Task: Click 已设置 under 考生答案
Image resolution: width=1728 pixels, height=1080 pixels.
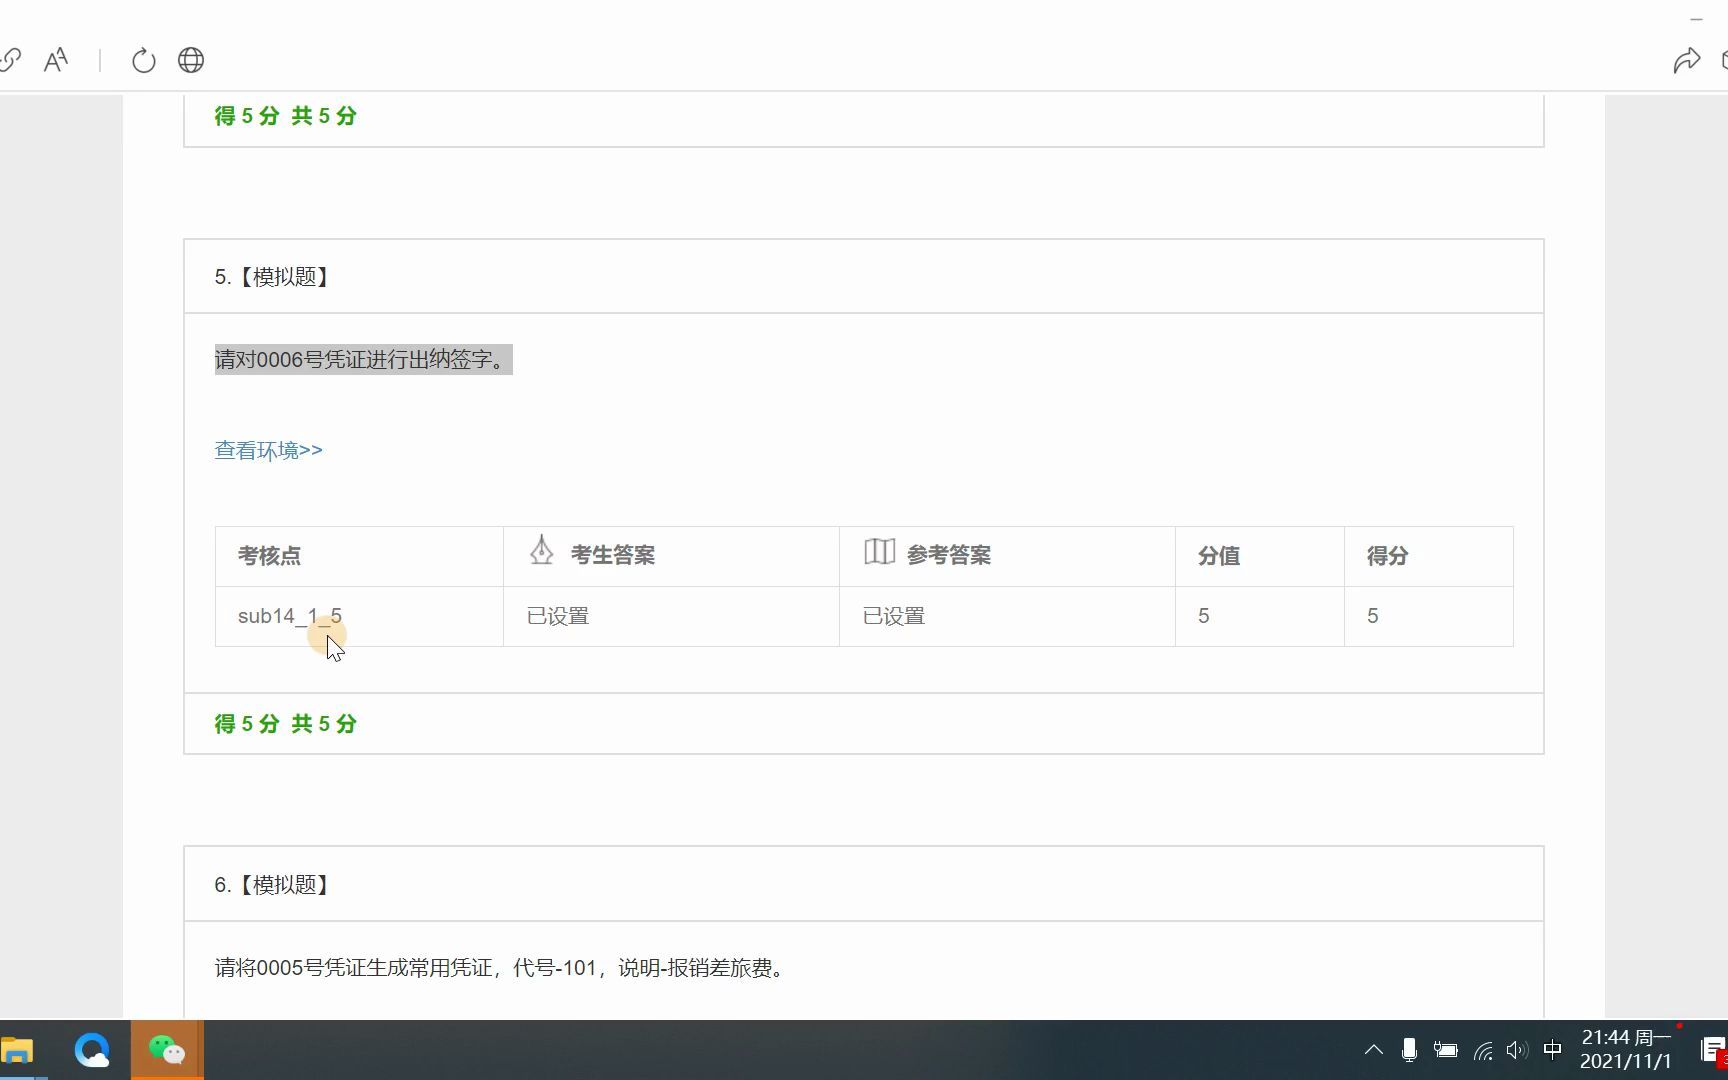Action: click(x=558, y=616)
